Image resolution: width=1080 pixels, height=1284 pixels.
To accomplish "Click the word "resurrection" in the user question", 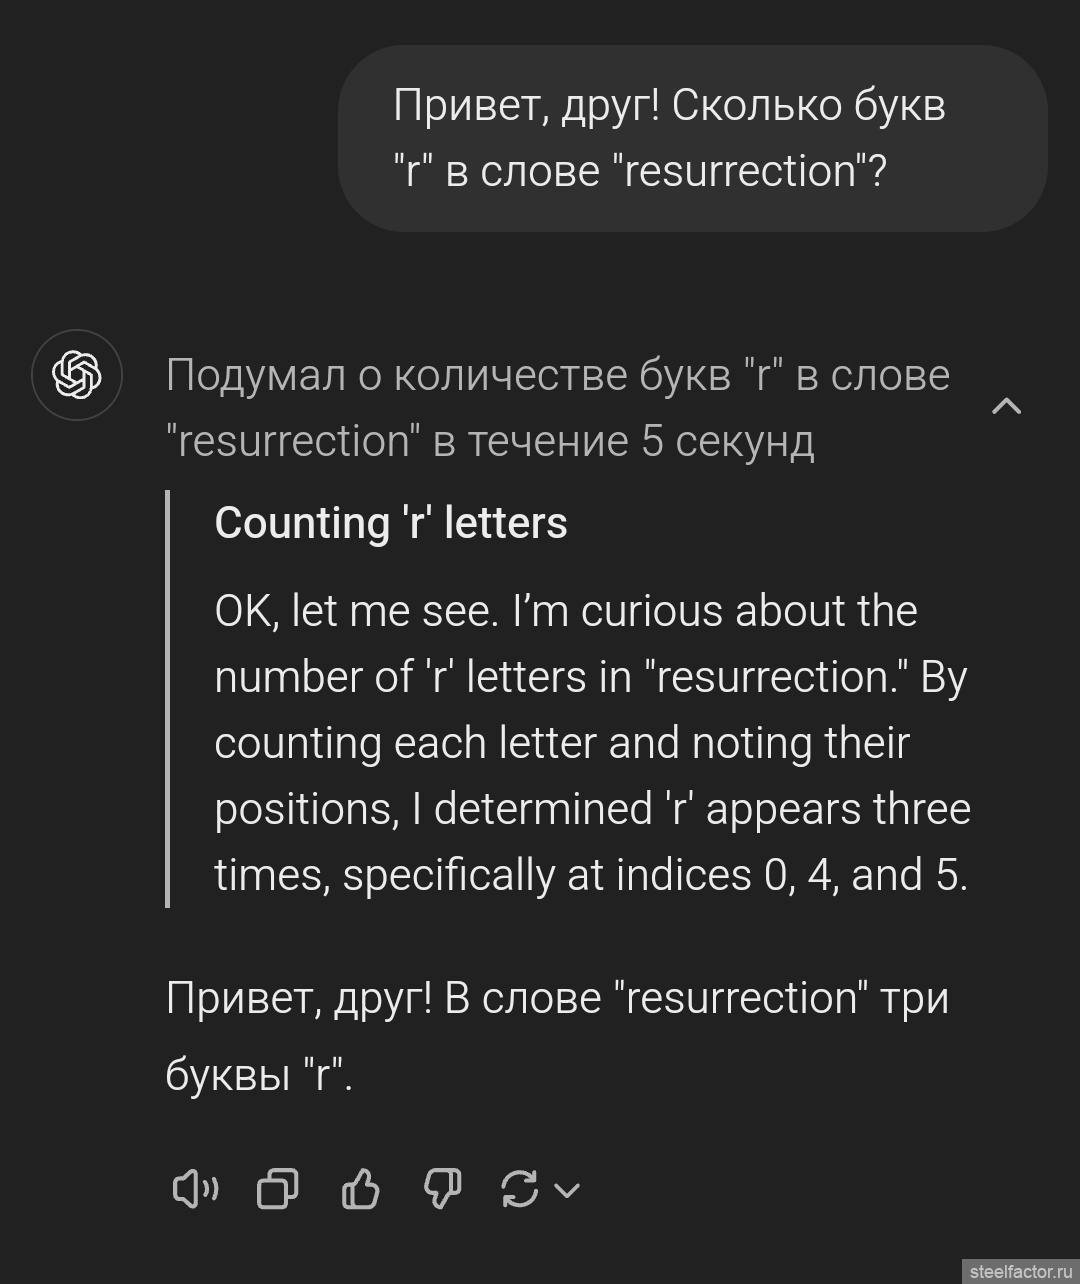I will pyautogui.click(x=741, y=171).
